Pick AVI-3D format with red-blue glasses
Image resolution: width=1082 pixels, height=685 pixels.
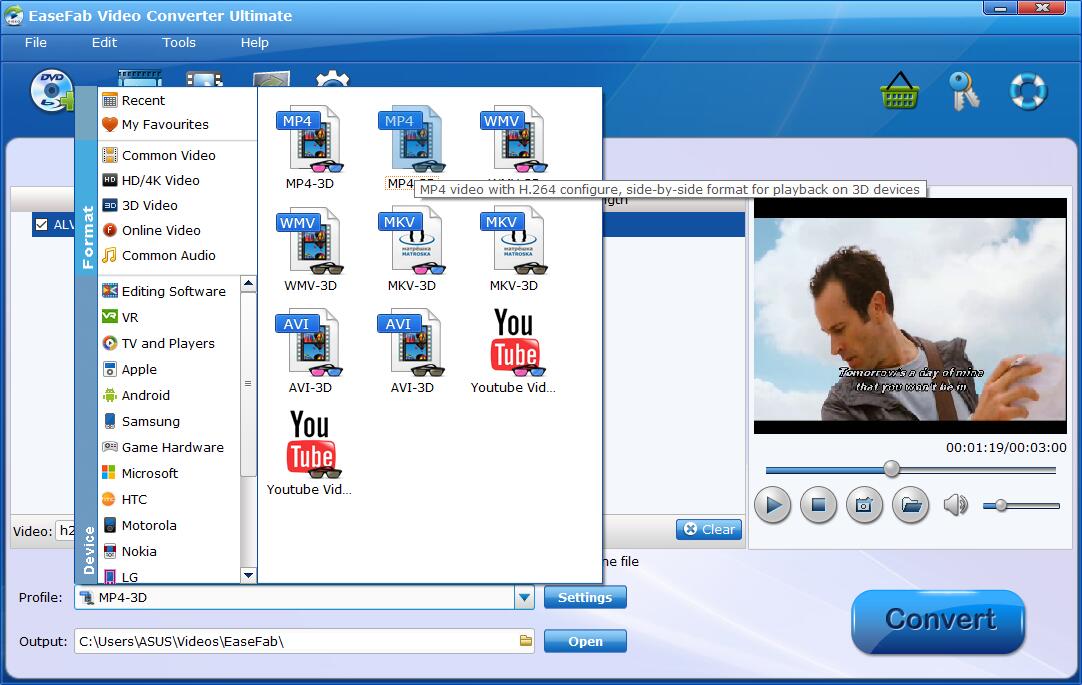[x=310, y=352]
